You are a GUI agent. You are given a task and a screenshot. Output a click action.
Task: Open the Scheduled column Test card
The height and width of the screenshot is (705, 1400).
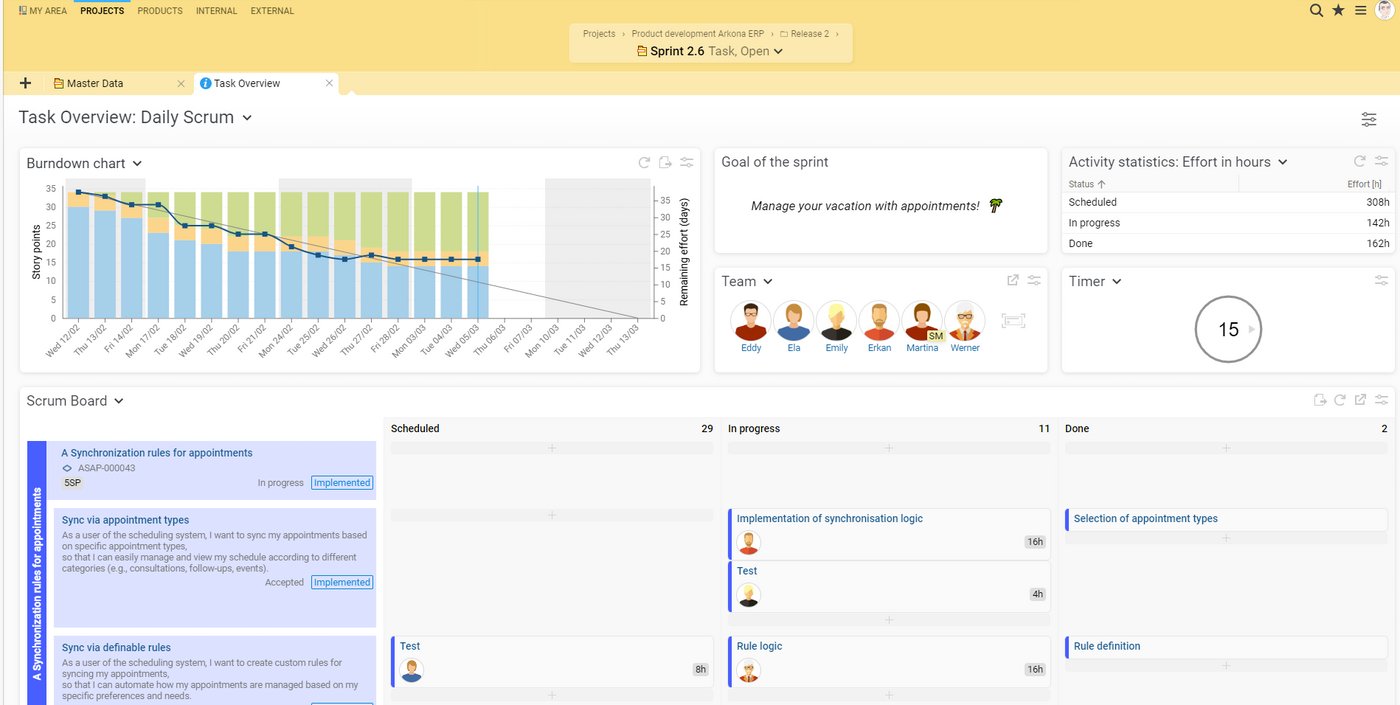pyautogui.click(x=552, y=660)
